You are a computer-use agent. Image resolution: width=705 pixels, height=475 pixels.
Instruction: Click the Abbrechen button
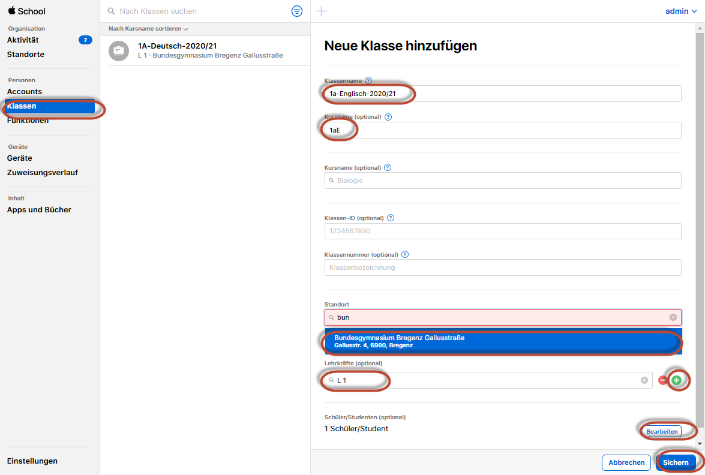625,462
